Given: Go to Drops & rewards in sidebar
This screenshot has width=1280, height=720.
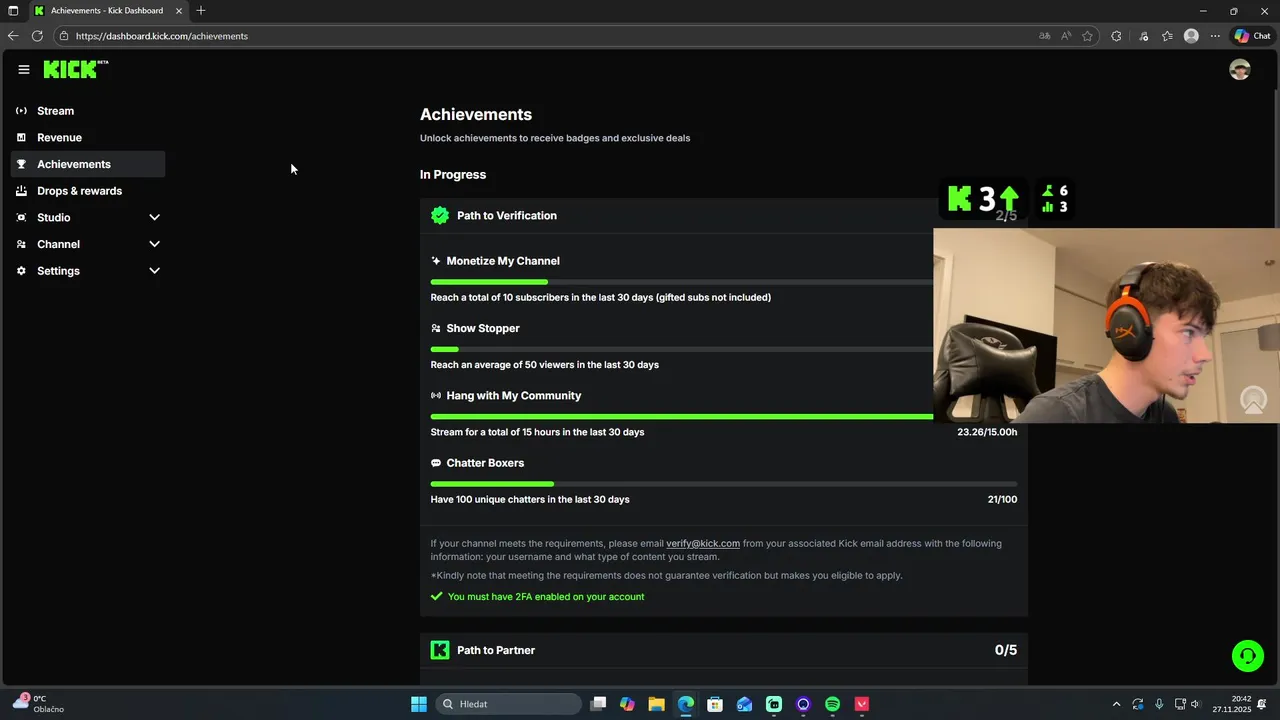Looking at the screenshot, I should [88, 191].
